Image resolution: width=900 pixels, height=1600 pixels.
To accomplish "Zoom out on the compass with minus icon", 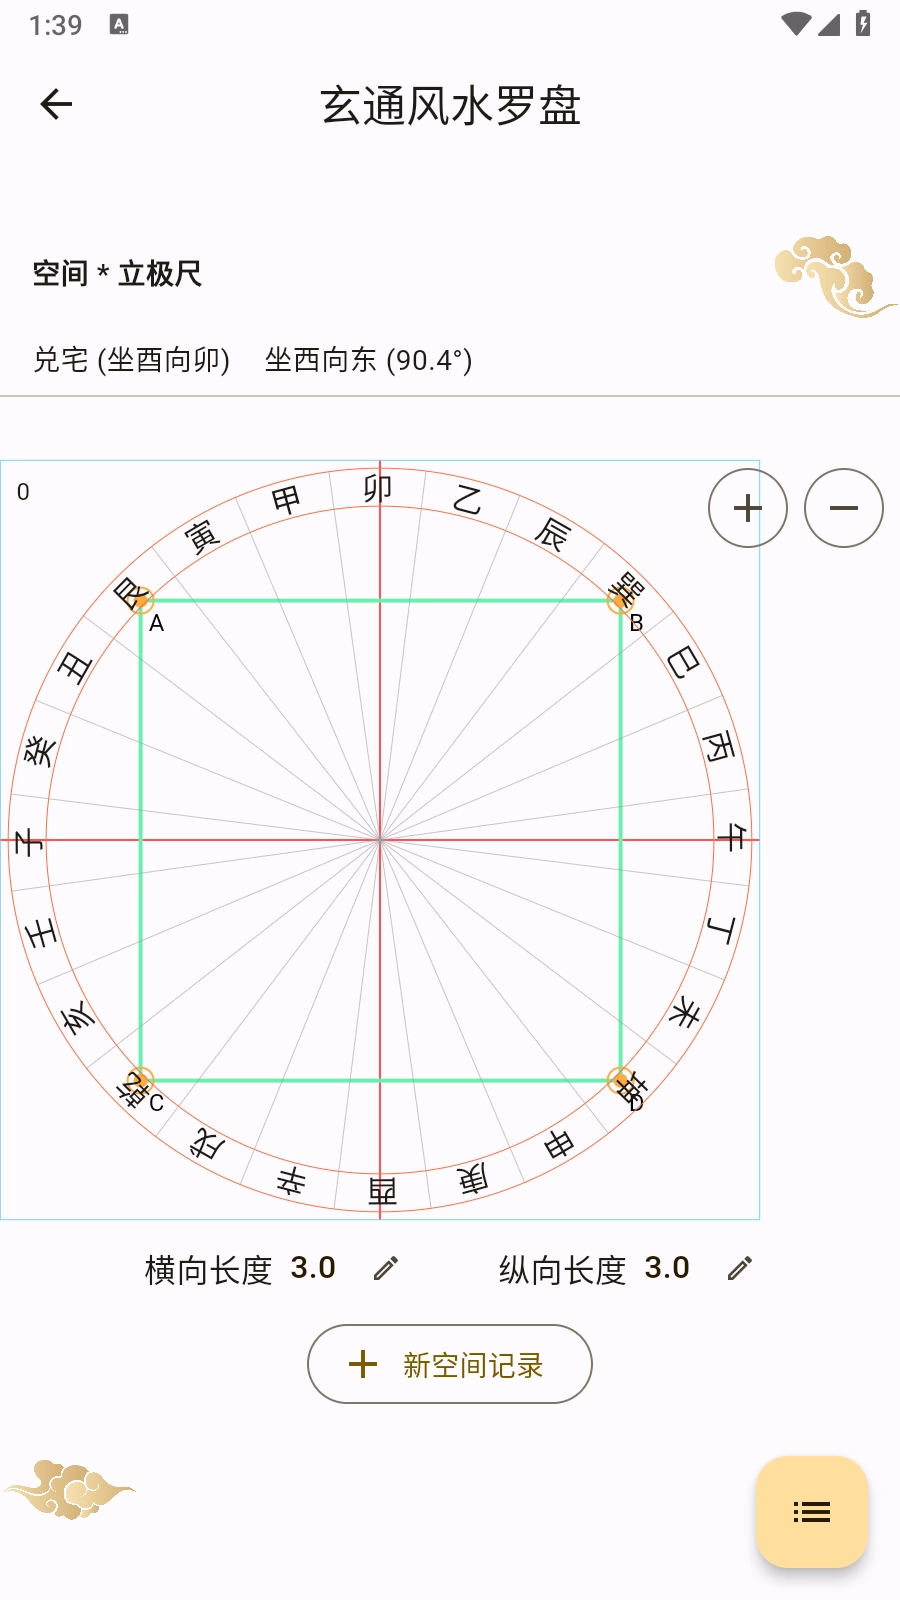I will (x=843, y=508).
